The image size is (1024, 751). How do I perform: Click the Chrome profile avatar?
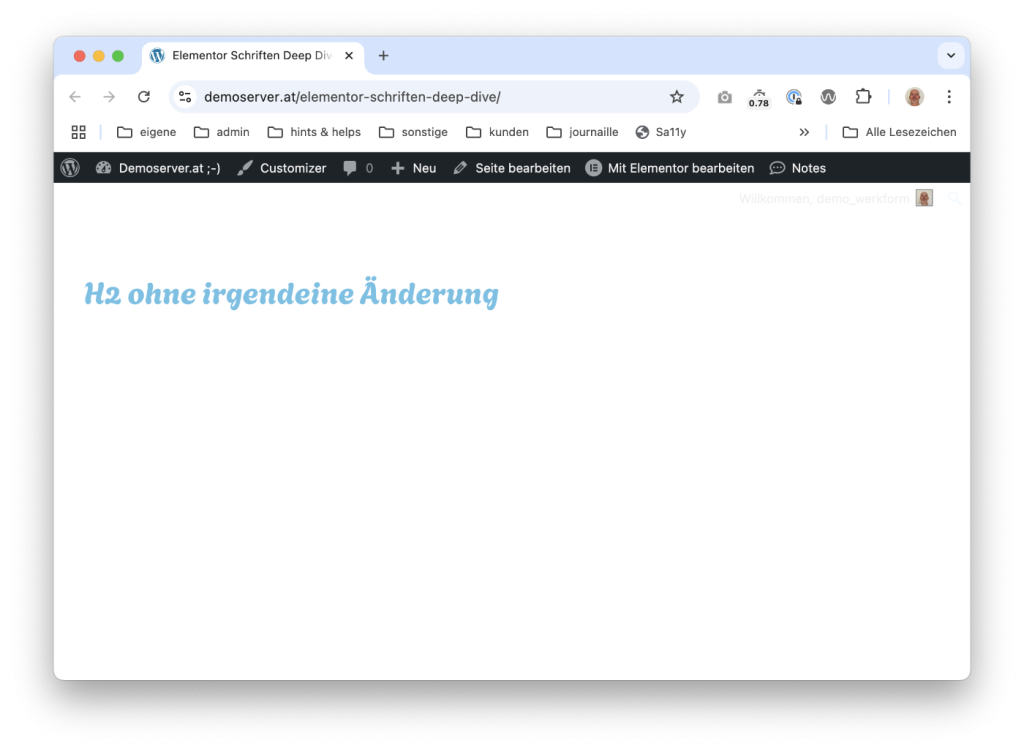[914, 97]
